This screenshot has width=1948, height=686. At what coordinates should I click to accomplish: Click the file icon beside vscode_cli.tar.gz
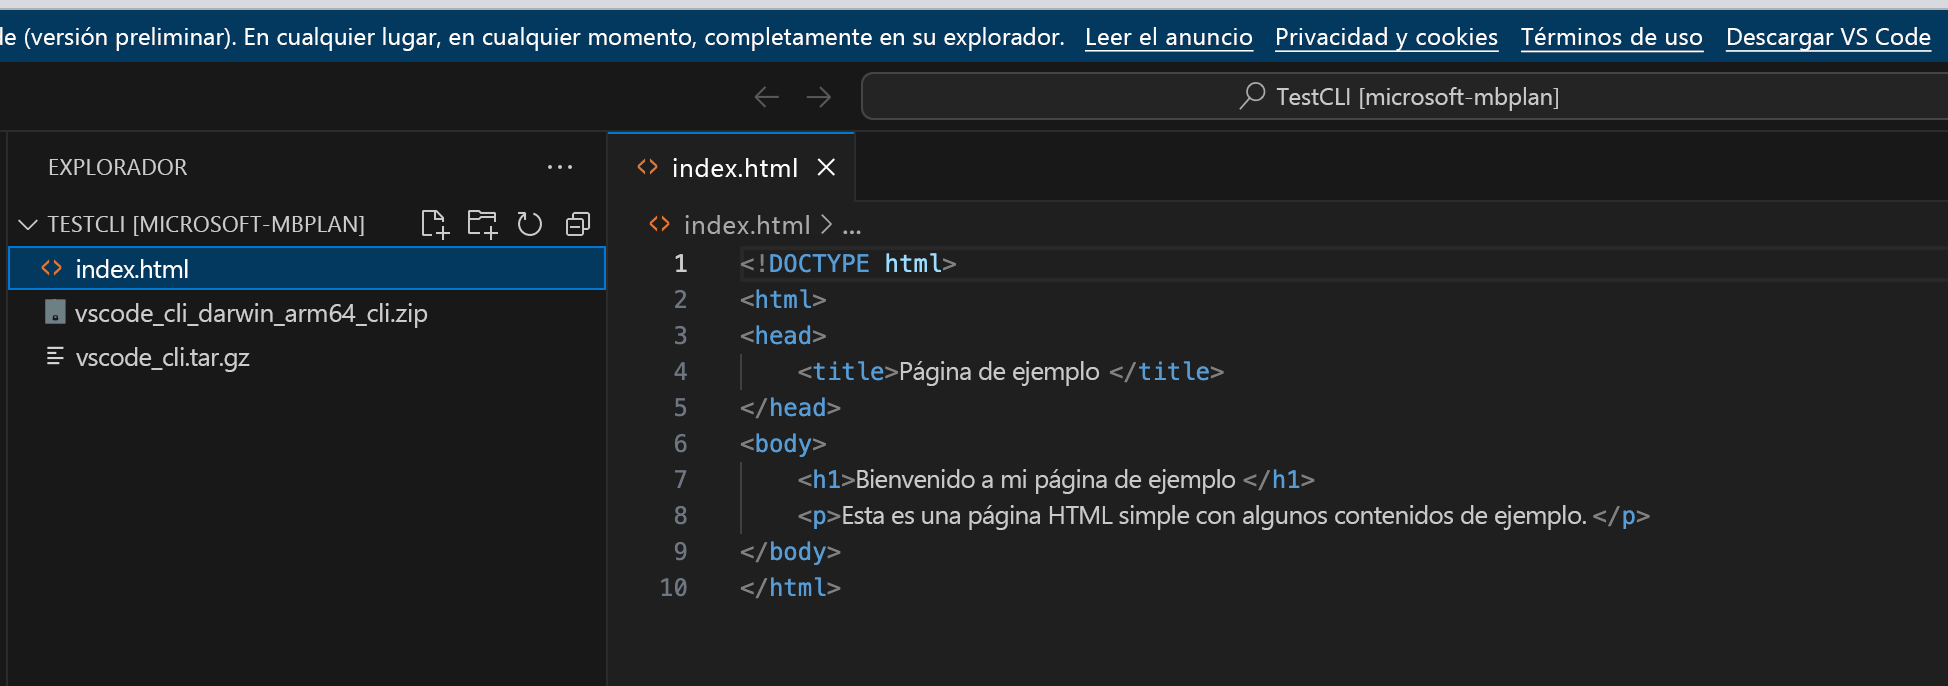pyautogui.click(x=55, y=356)
